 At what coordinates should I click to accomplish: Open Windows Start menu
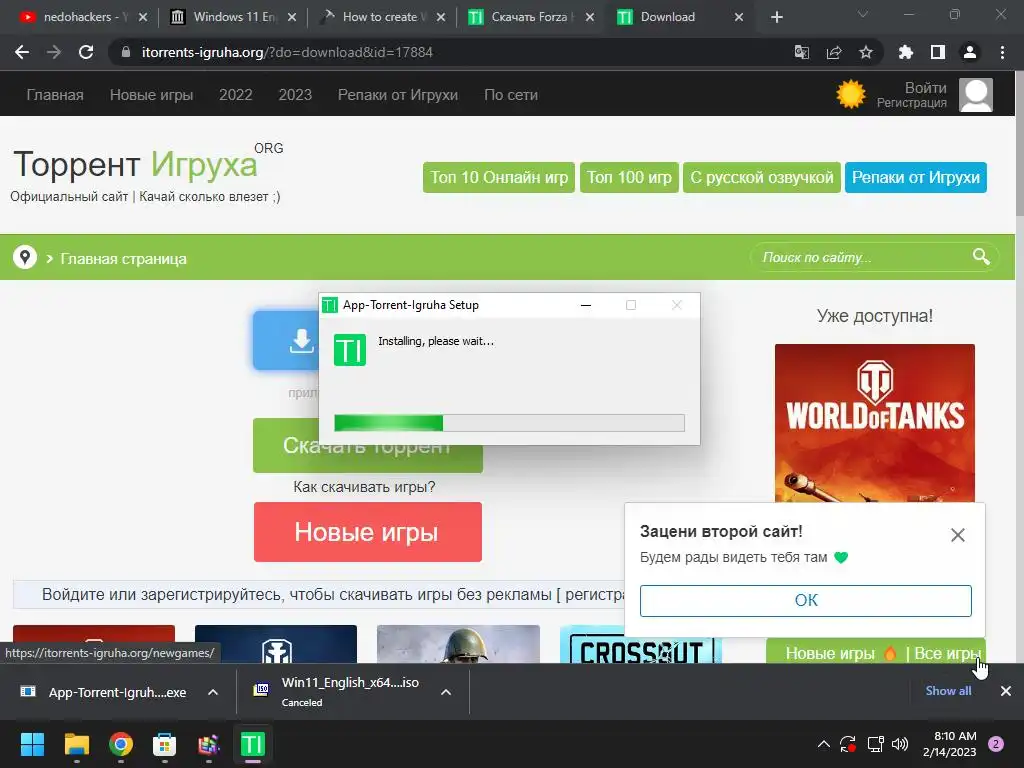tap(32, 744)
